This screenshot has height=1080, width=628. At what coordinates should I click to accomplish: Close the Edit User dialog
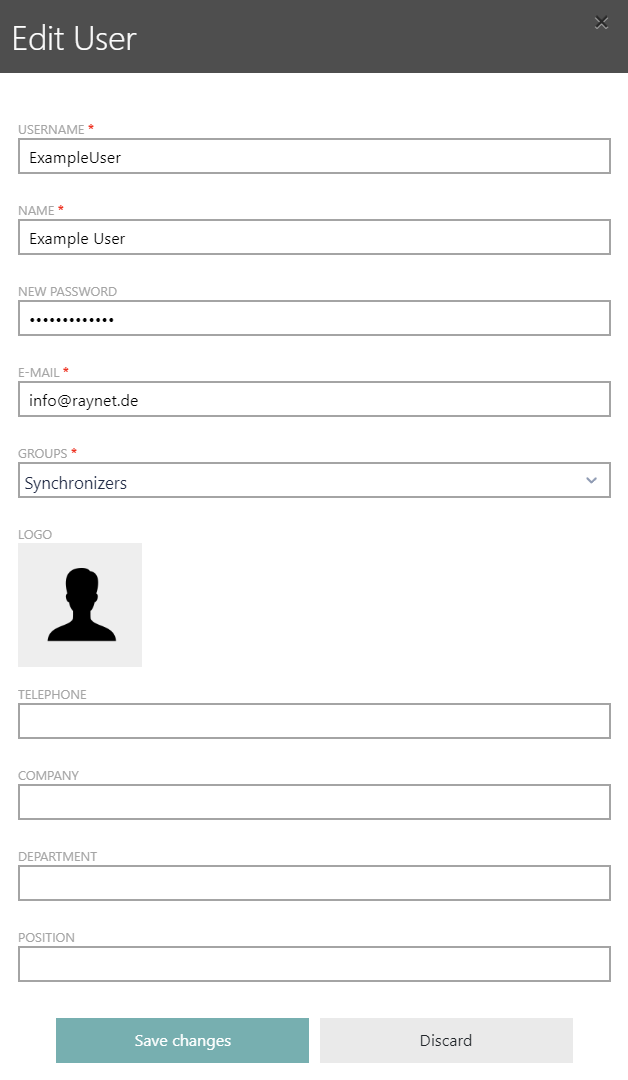[x=601, y=22]
